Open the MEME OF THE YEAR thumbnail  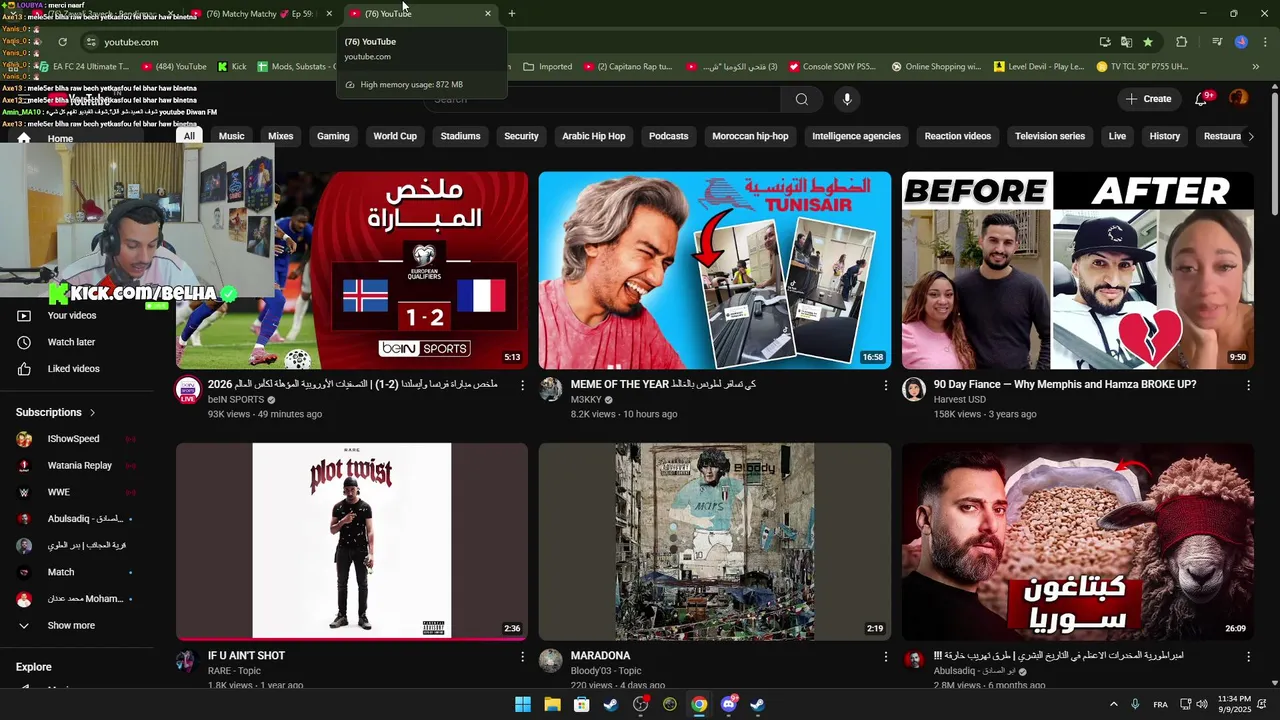pos(714,270)
